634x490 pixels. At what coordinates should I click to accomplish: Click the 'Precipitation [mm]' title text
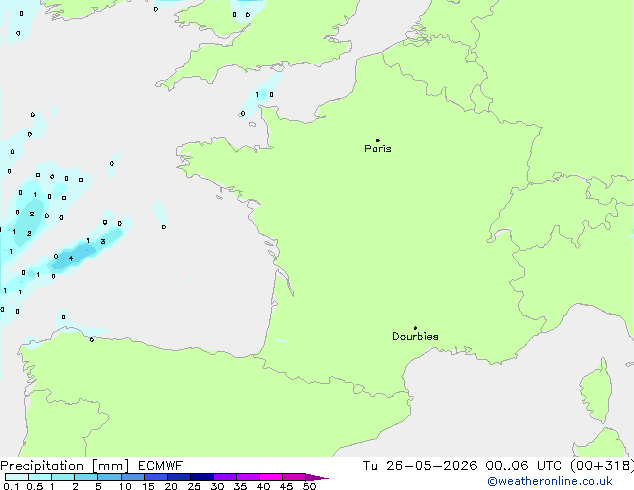point(65,466)
